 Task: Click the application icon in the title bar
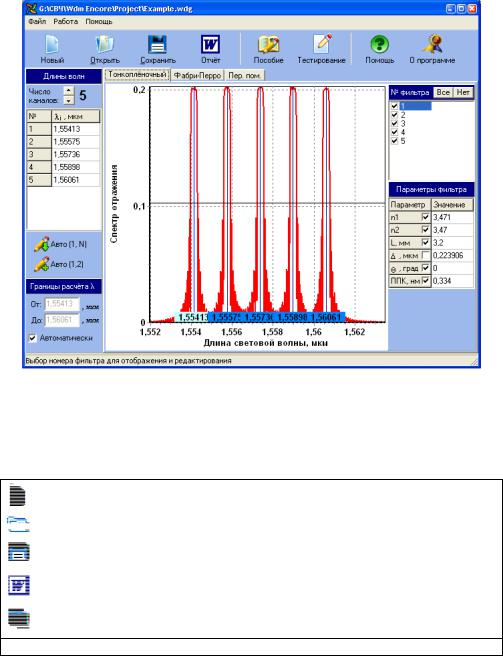coord(31,8)
